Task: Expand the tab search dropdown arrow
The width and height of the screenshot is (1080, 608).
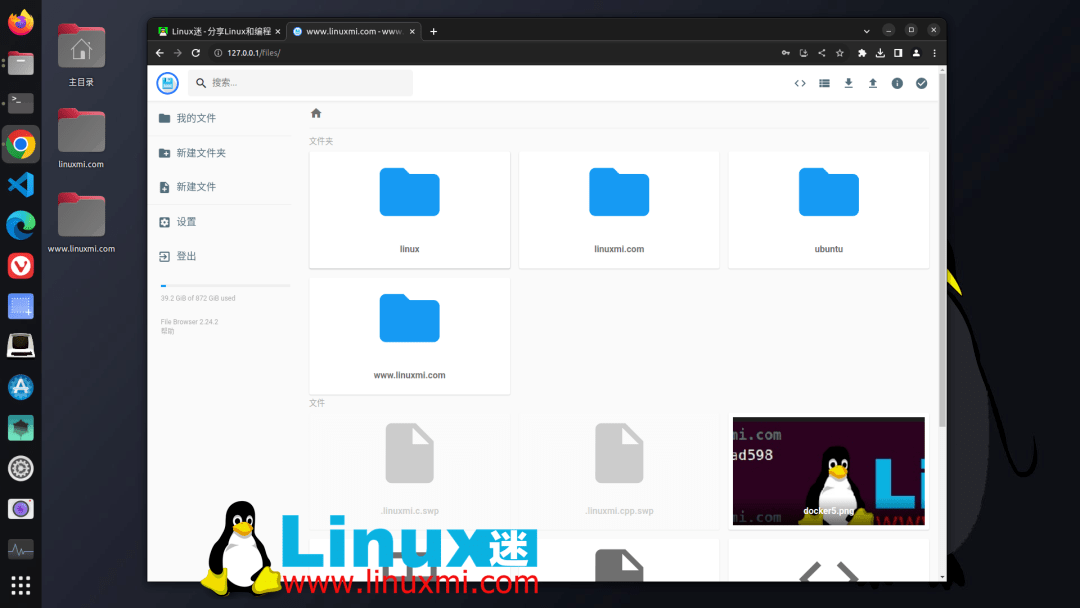Action: click(866, 31)
